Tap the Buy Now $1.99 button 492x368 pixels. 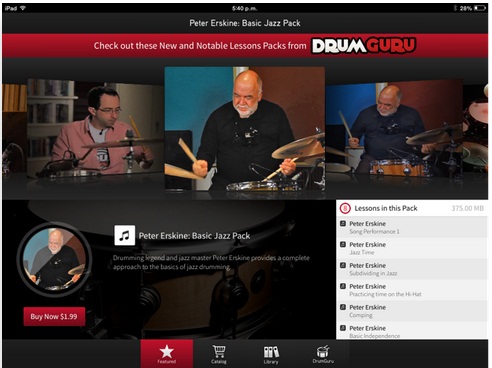click(54, 316)
